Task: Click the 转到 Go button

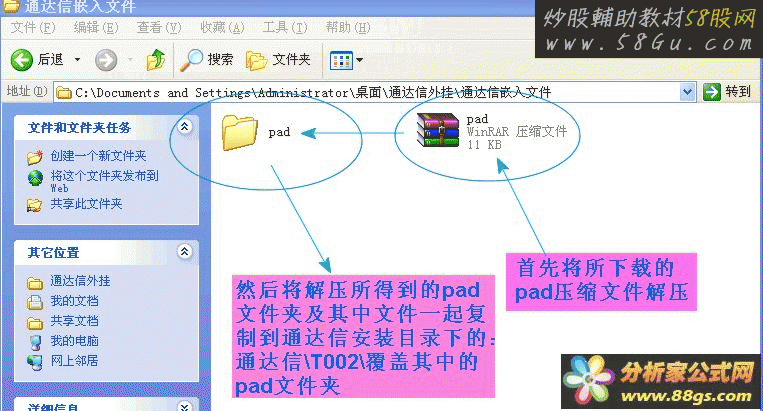Action: (x=727, y=91)
